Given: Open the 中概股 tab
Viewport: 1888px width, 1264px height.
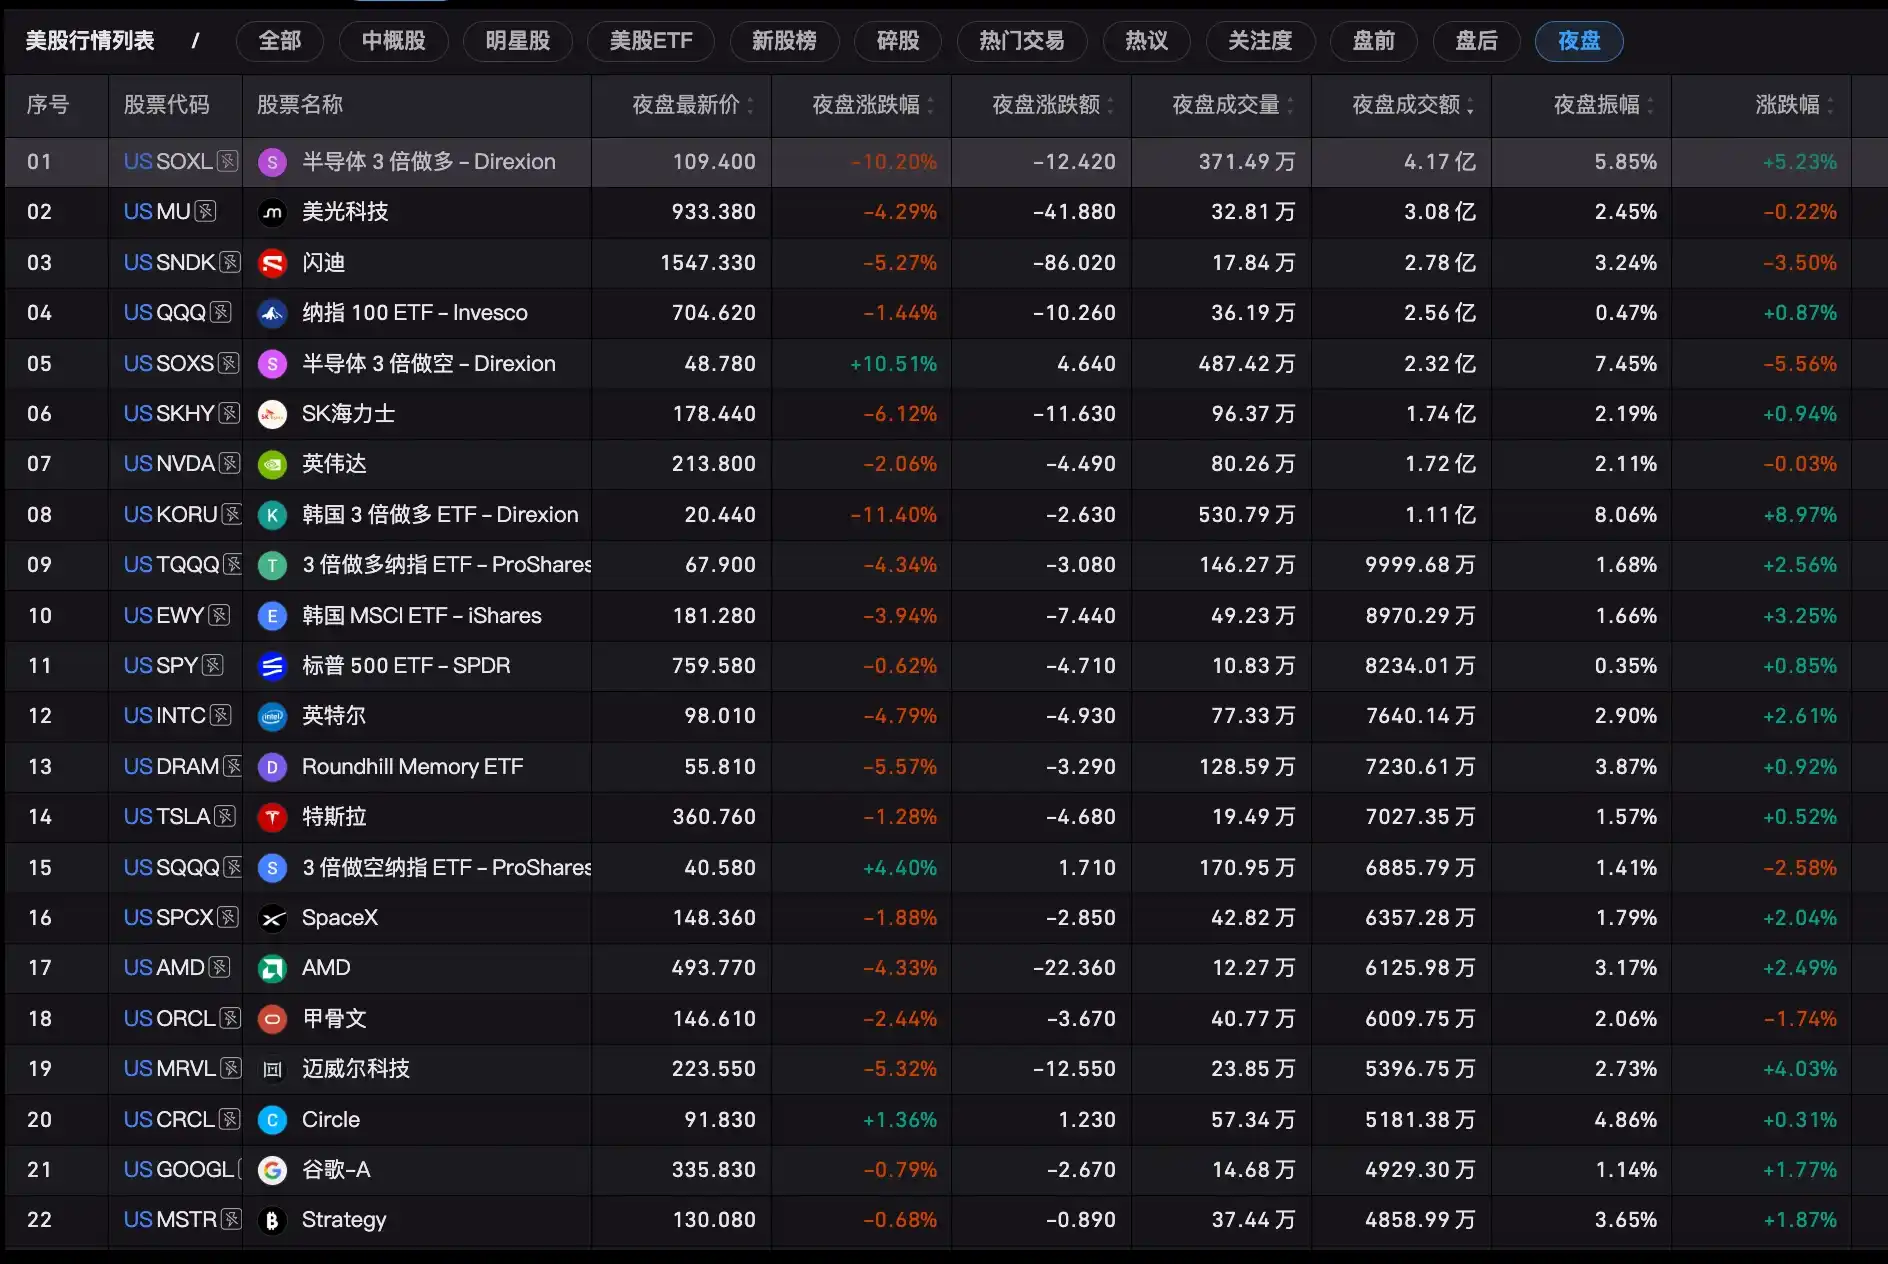Looking at the screenshot, I should click(394, 41).
